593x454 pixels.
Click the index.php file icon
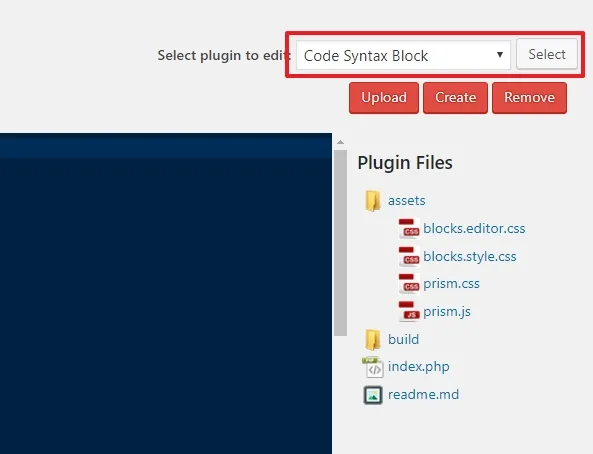[373, 367]
